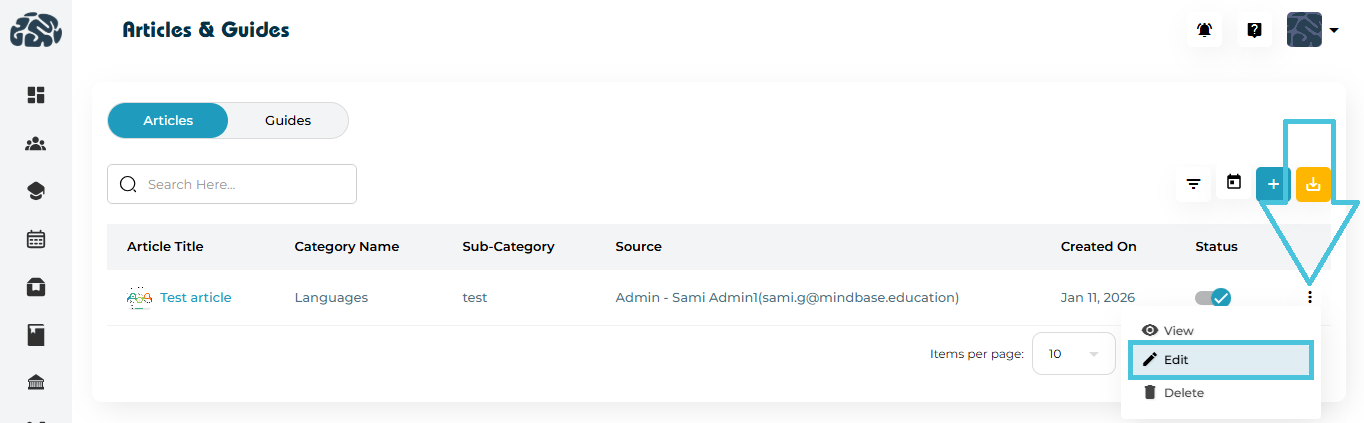Screen dimensions: 1364x423
Task: Open the date picker calendar button
Action: [1234, 183]
